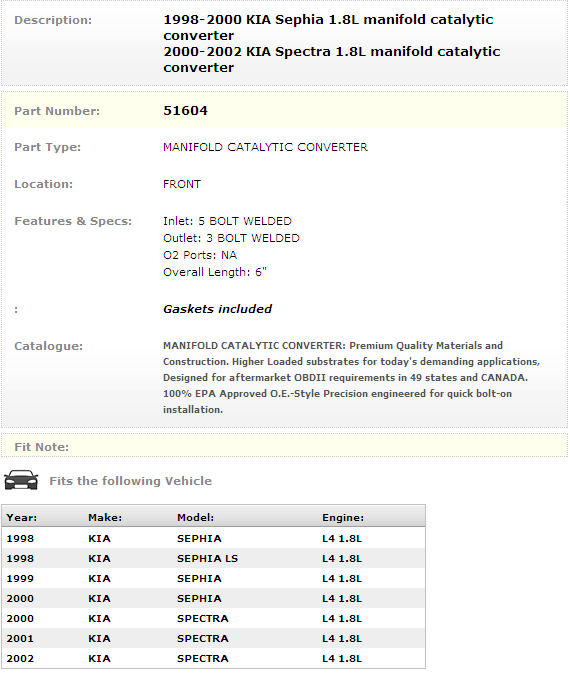Click the Make column header
Image resolution: width=570 pixels, height=690 pixels.
click(x=105, y=518)
